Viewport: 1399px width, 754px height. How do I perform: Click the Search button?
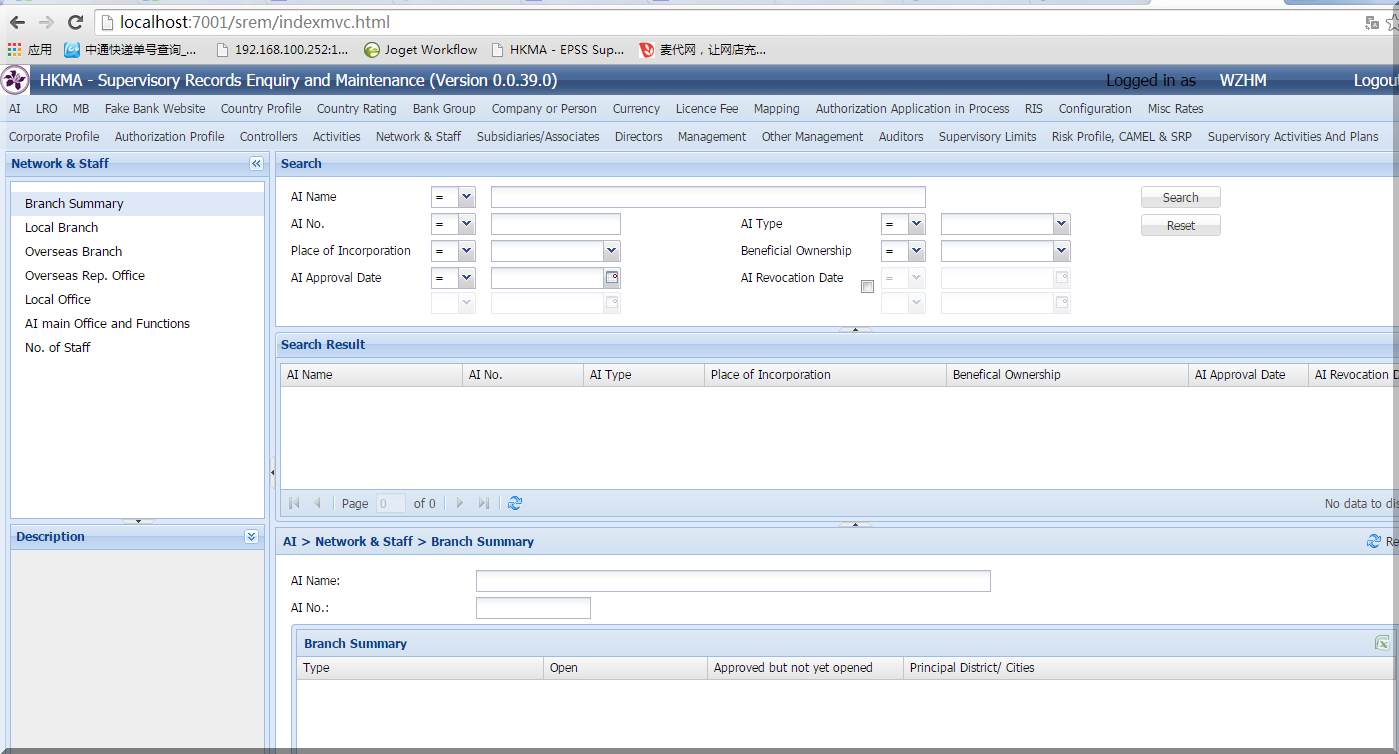(1180, 198)
